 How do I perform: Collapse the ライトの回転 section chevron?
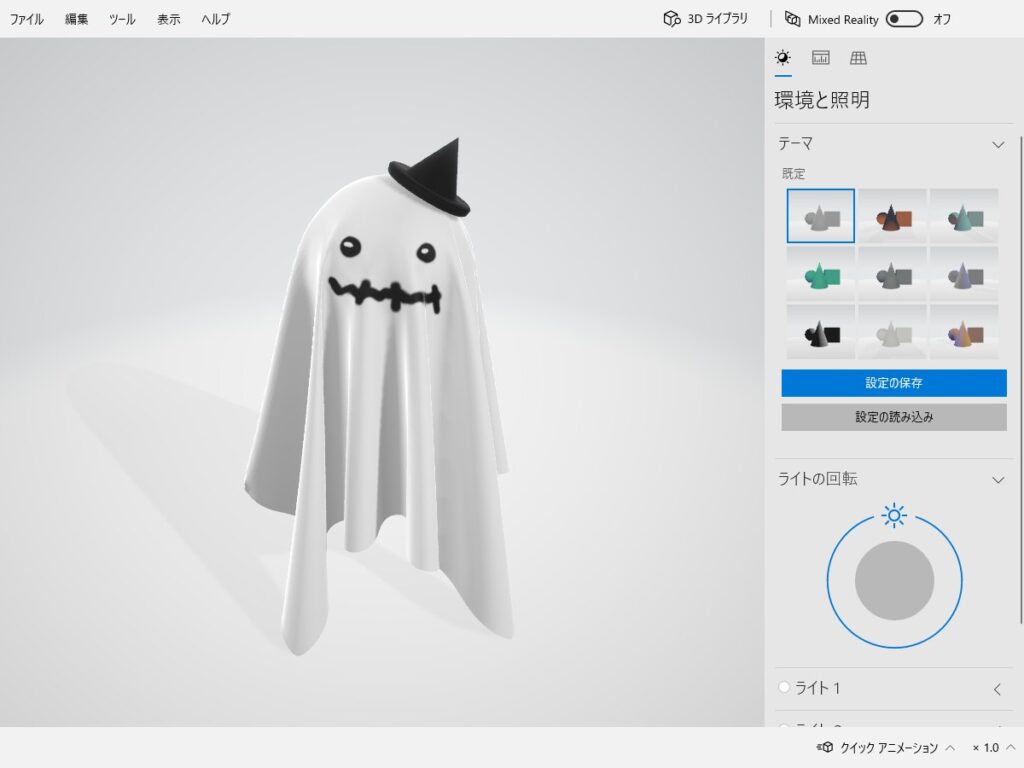997,480
